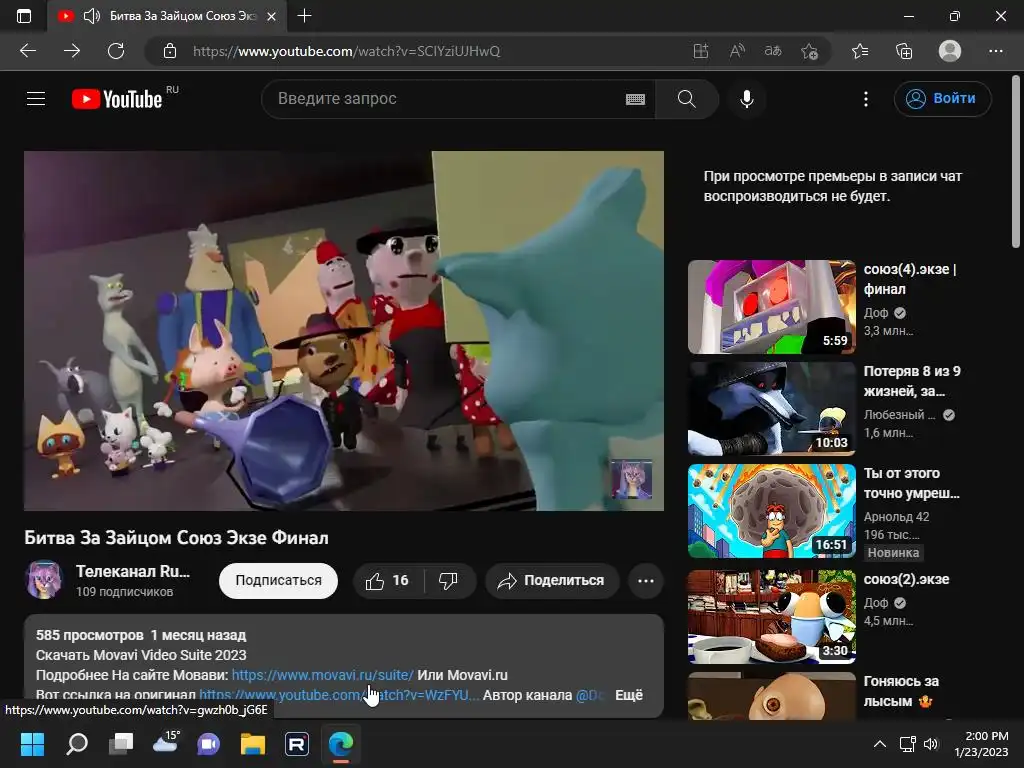The image size is (1024, 768).
Task: Click the search magnifier button
Action: click(x=686, y=99)
